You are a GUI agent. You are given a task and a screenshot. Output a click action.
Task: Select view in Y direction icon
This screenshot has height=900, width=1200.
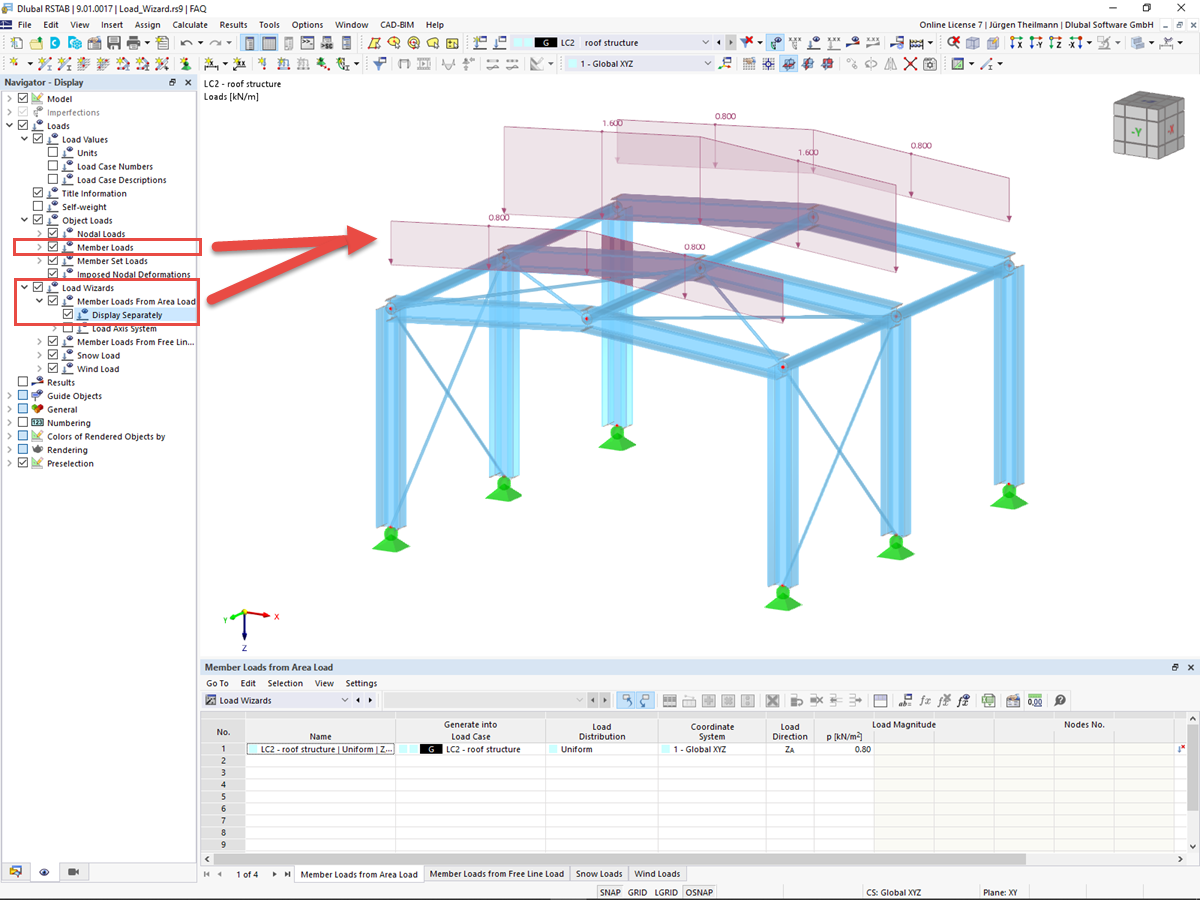(x=1036, y=43)
